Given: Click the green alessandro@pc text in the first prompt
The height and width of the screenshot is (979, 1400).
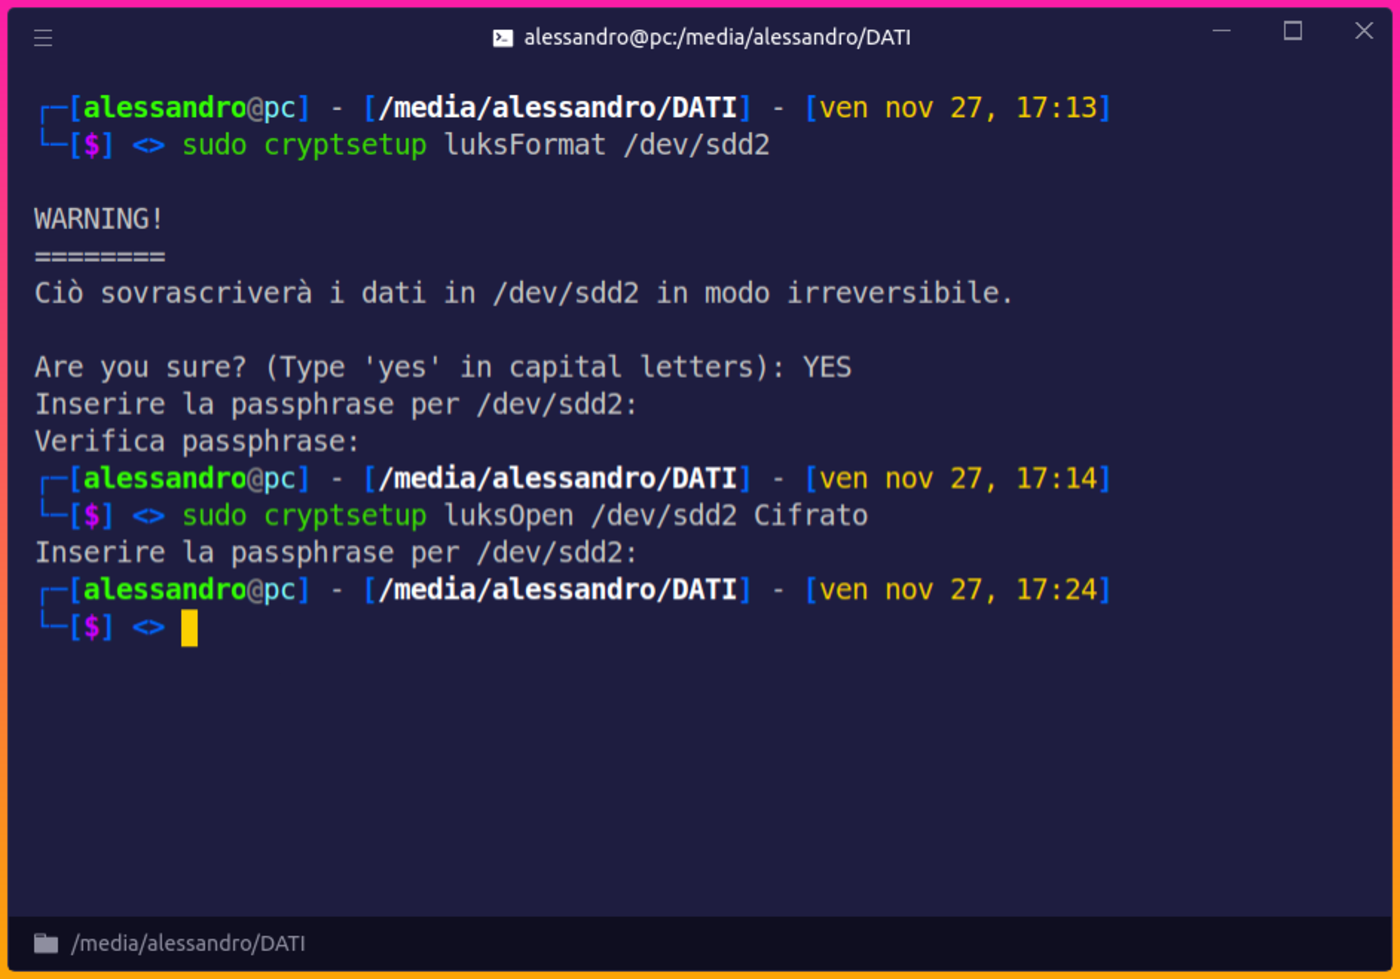Looking at the screenshot, I should (165, 107).
